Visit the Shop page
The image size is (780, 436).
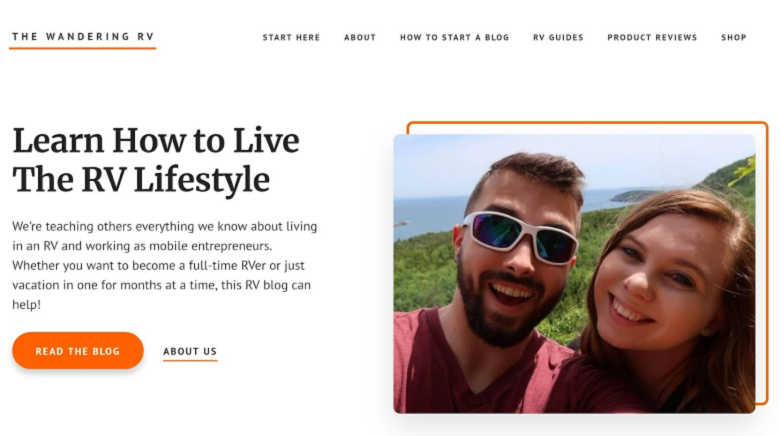click(734, 38)
